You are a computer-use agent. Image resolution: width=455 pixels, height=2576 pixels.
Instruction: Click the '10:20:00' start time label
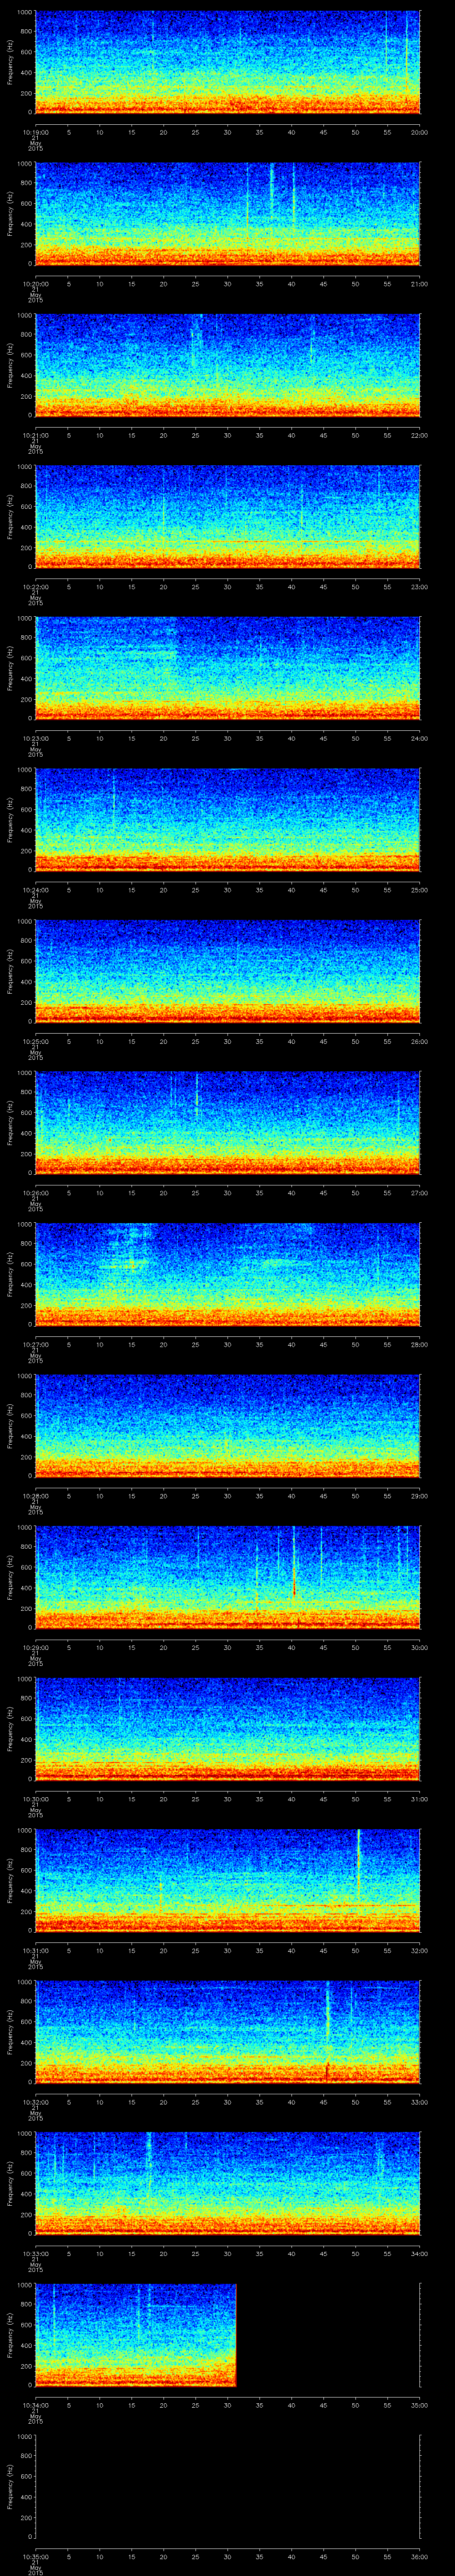click(x=35, y=284)
